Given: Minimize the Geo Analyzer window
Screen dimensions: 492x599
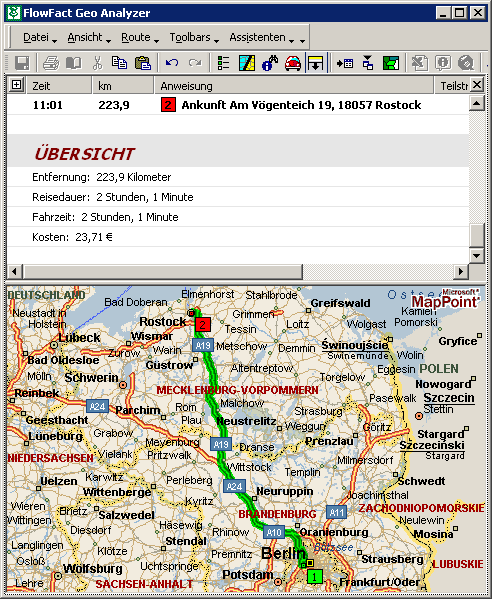Looking at the screenshot, I should click(x=443, y=13).
